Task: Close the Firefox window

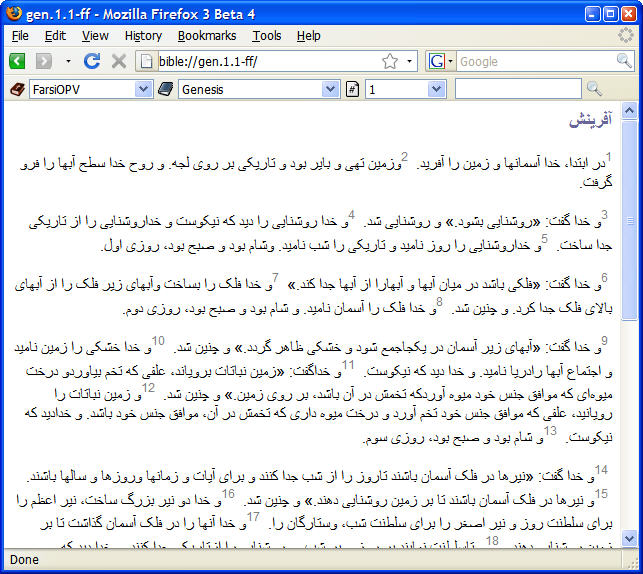Action: (x=629, y=14)
